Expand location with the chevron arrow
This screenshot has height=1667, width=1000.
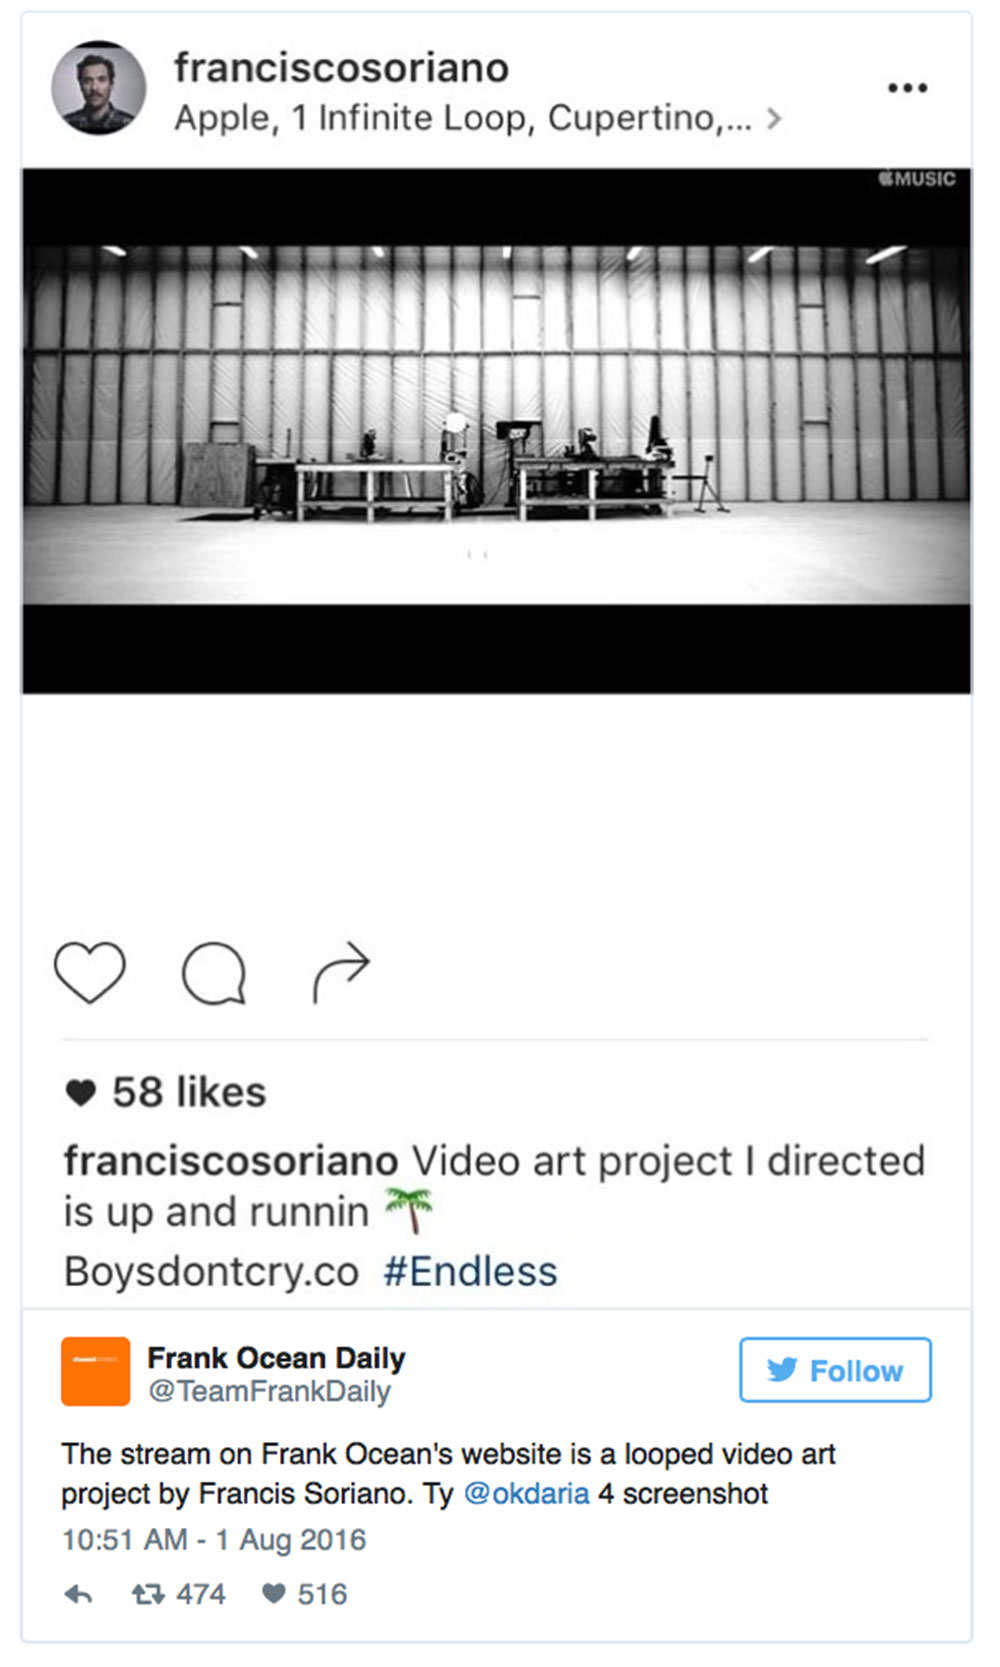[x=773, y=119]
